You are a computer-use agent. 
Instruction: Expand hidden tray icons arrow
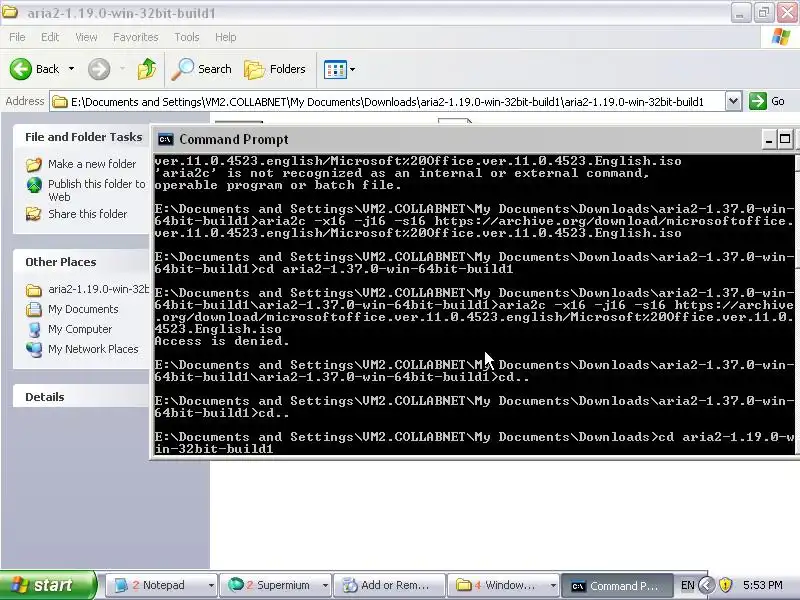point(707,585)
